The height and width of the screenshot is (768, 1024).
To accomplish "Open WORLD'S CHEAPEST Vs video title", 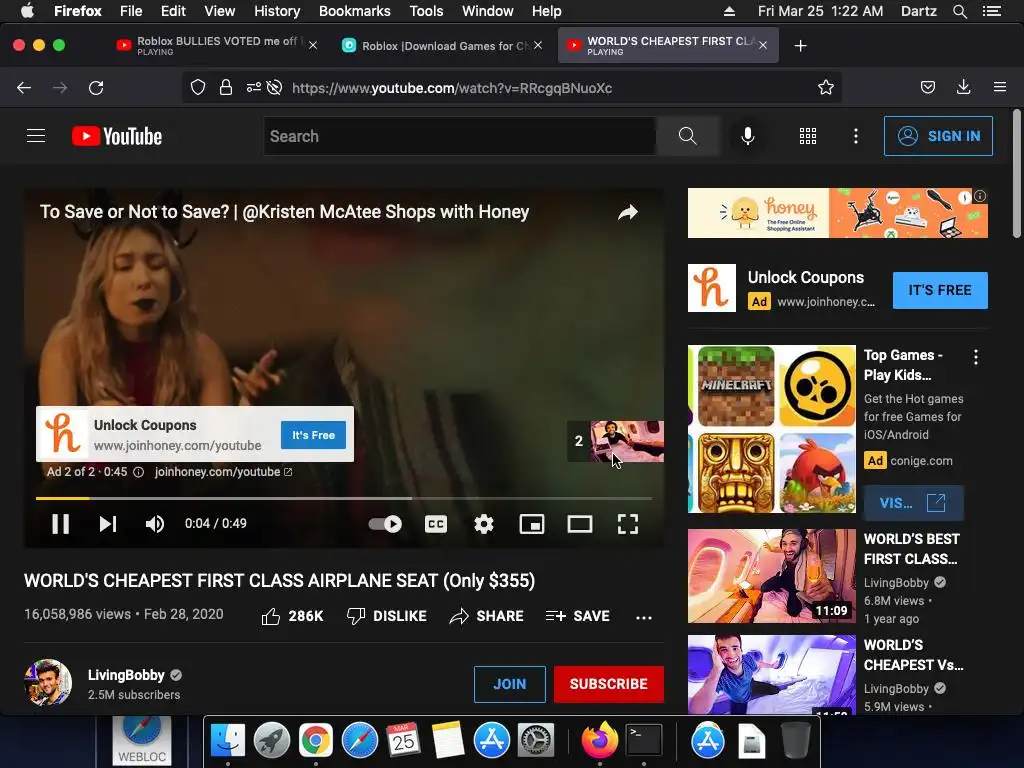I will [x=914, y=655].
